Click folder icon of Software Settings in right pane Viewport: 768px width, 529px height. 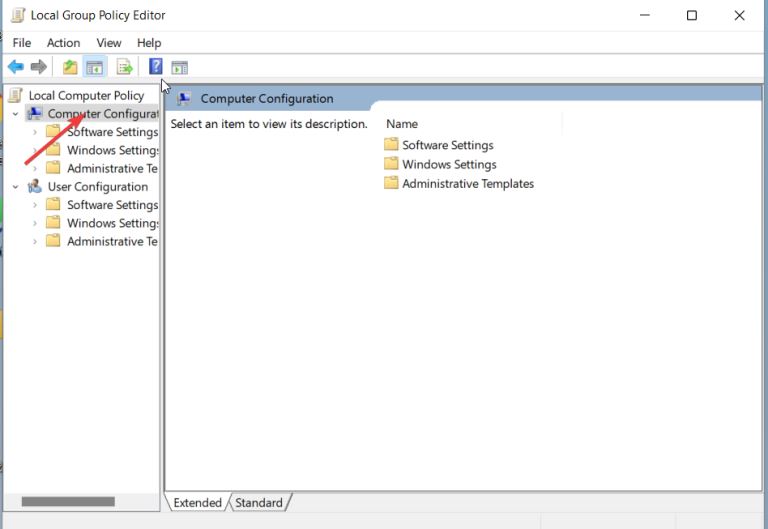pos(391,144)
